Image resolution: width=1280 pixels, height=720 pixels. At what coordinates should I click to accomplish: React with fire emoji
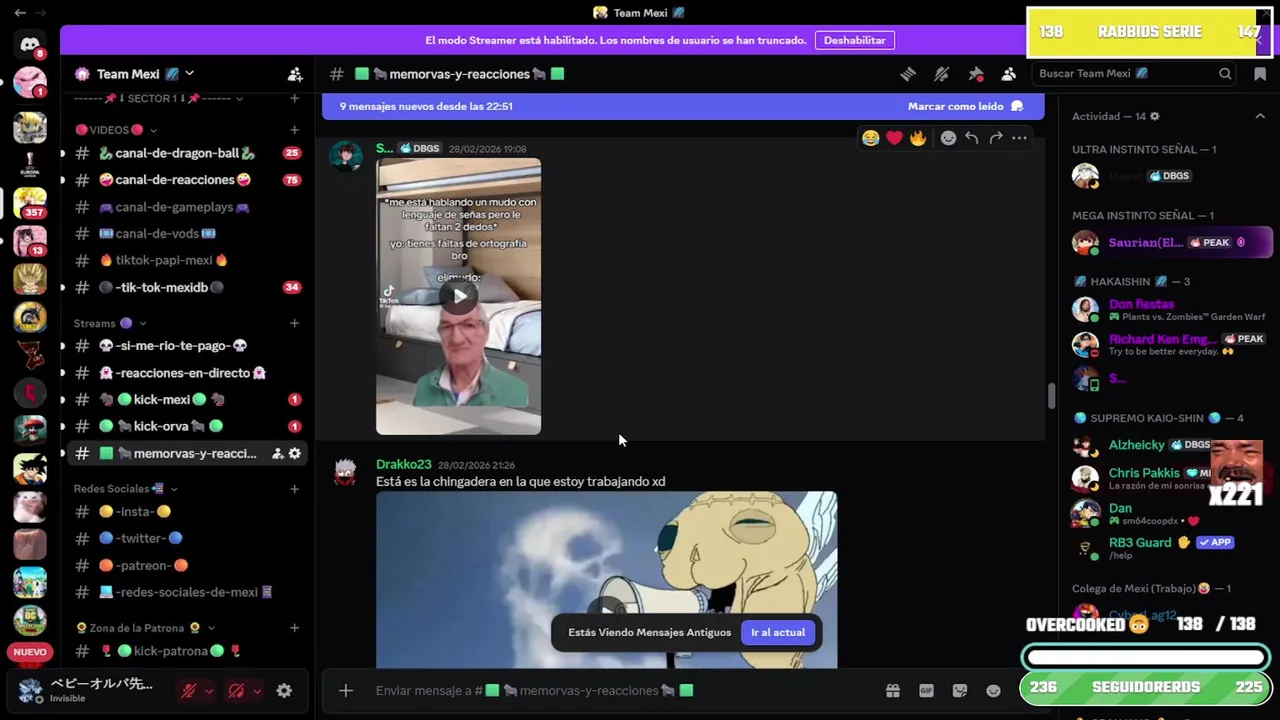click(918, 138)
